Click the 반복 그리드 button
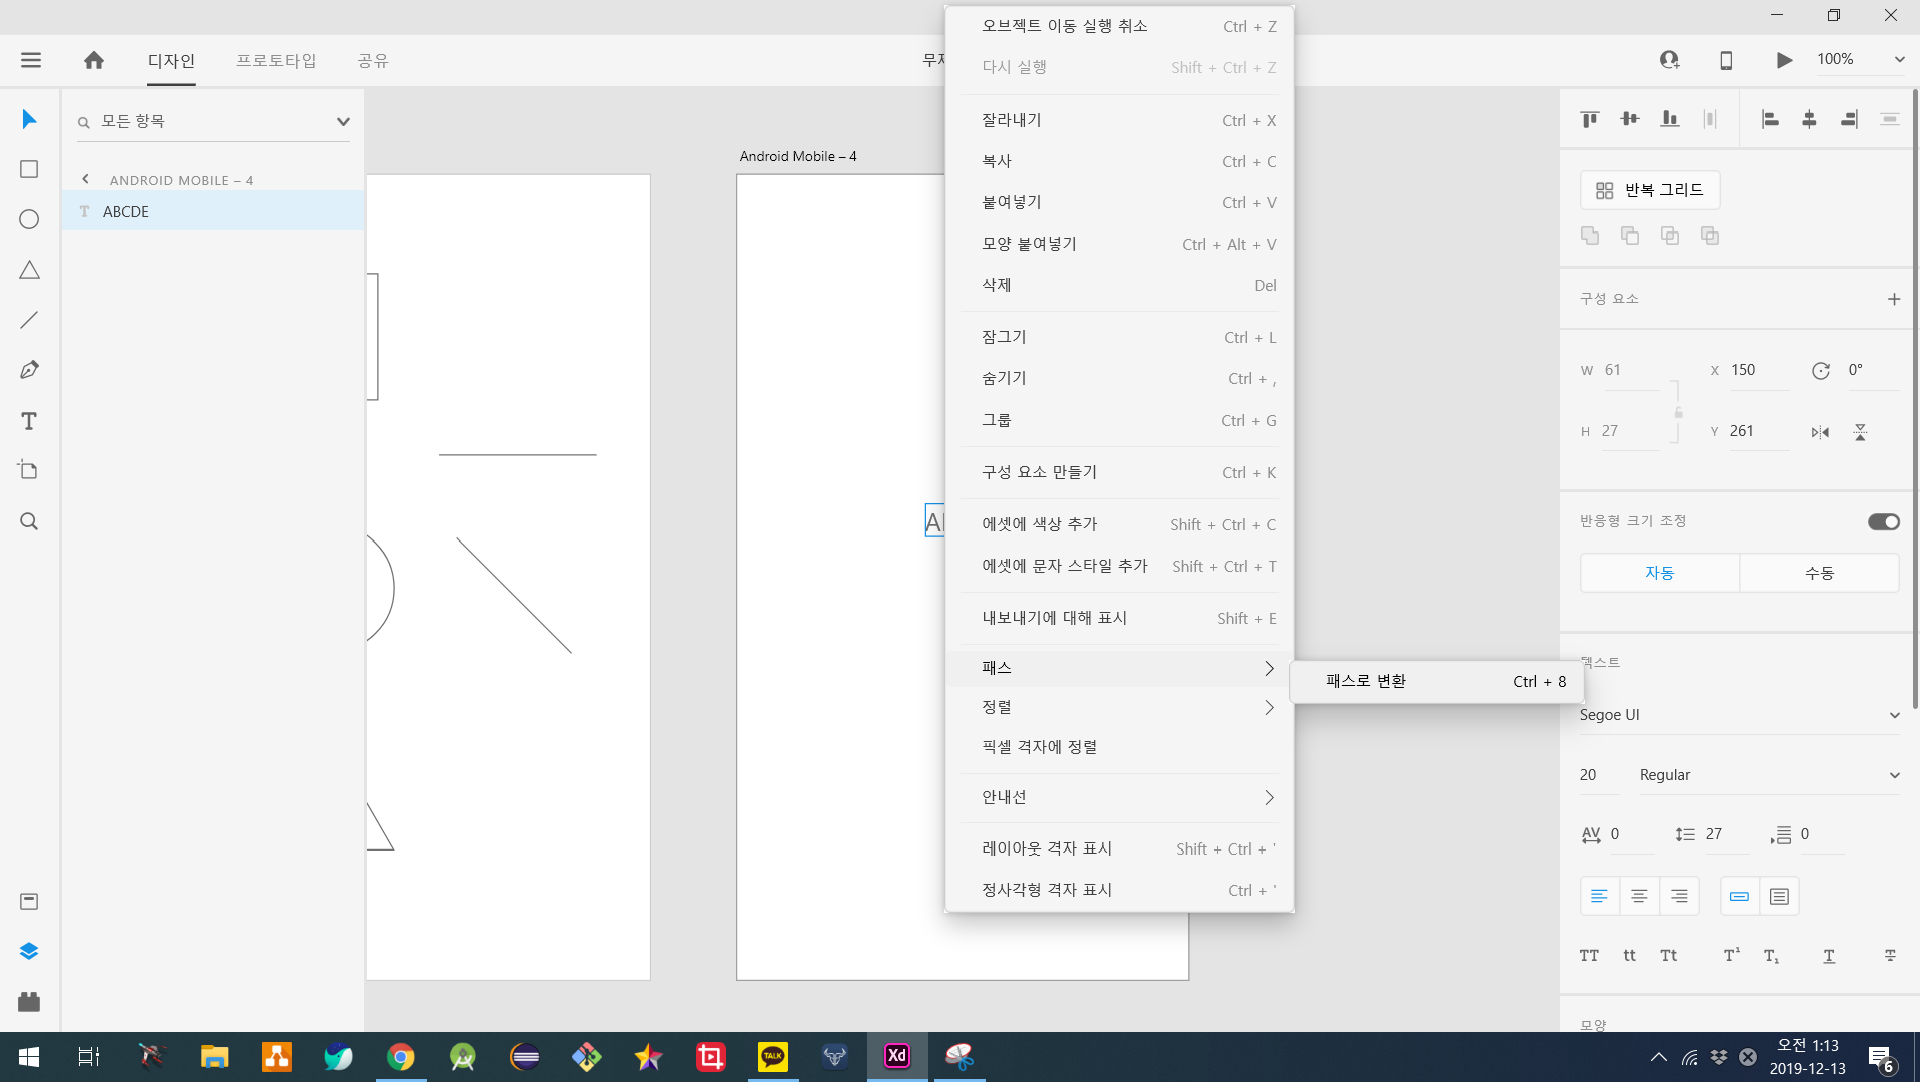1920x1082 pixels. (1650, 190)
